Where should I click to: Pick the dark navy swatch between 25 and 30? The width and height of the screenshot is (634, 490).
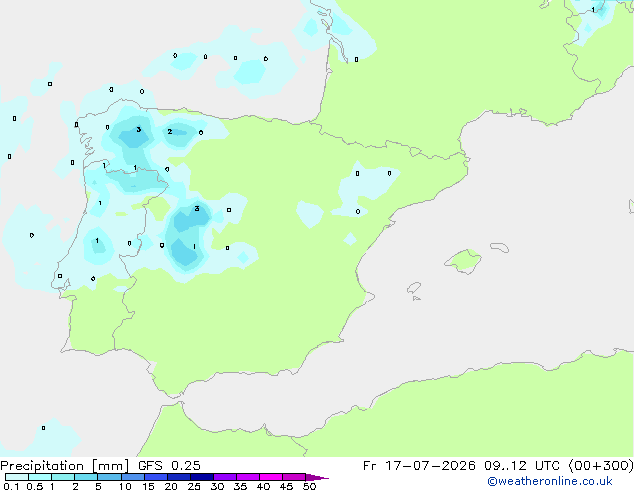click(x=202, y=477)
